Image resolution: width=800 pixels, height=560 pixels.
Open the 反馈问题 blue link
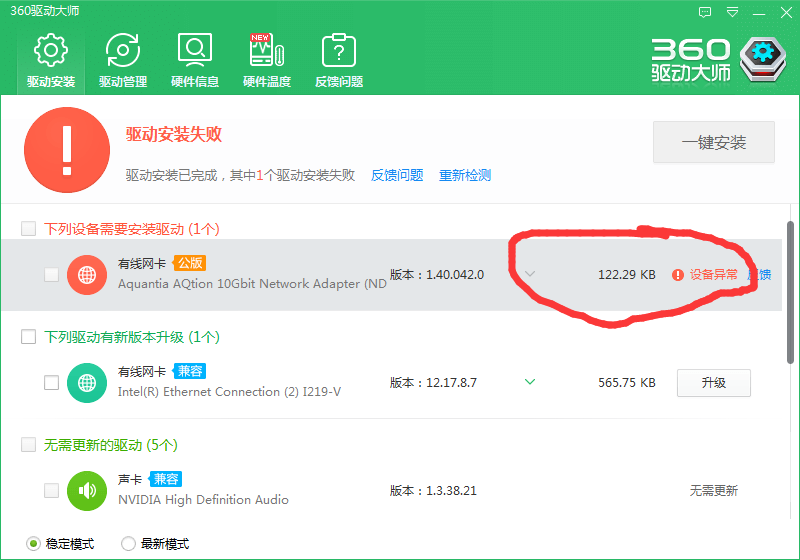tap(397, 175)
